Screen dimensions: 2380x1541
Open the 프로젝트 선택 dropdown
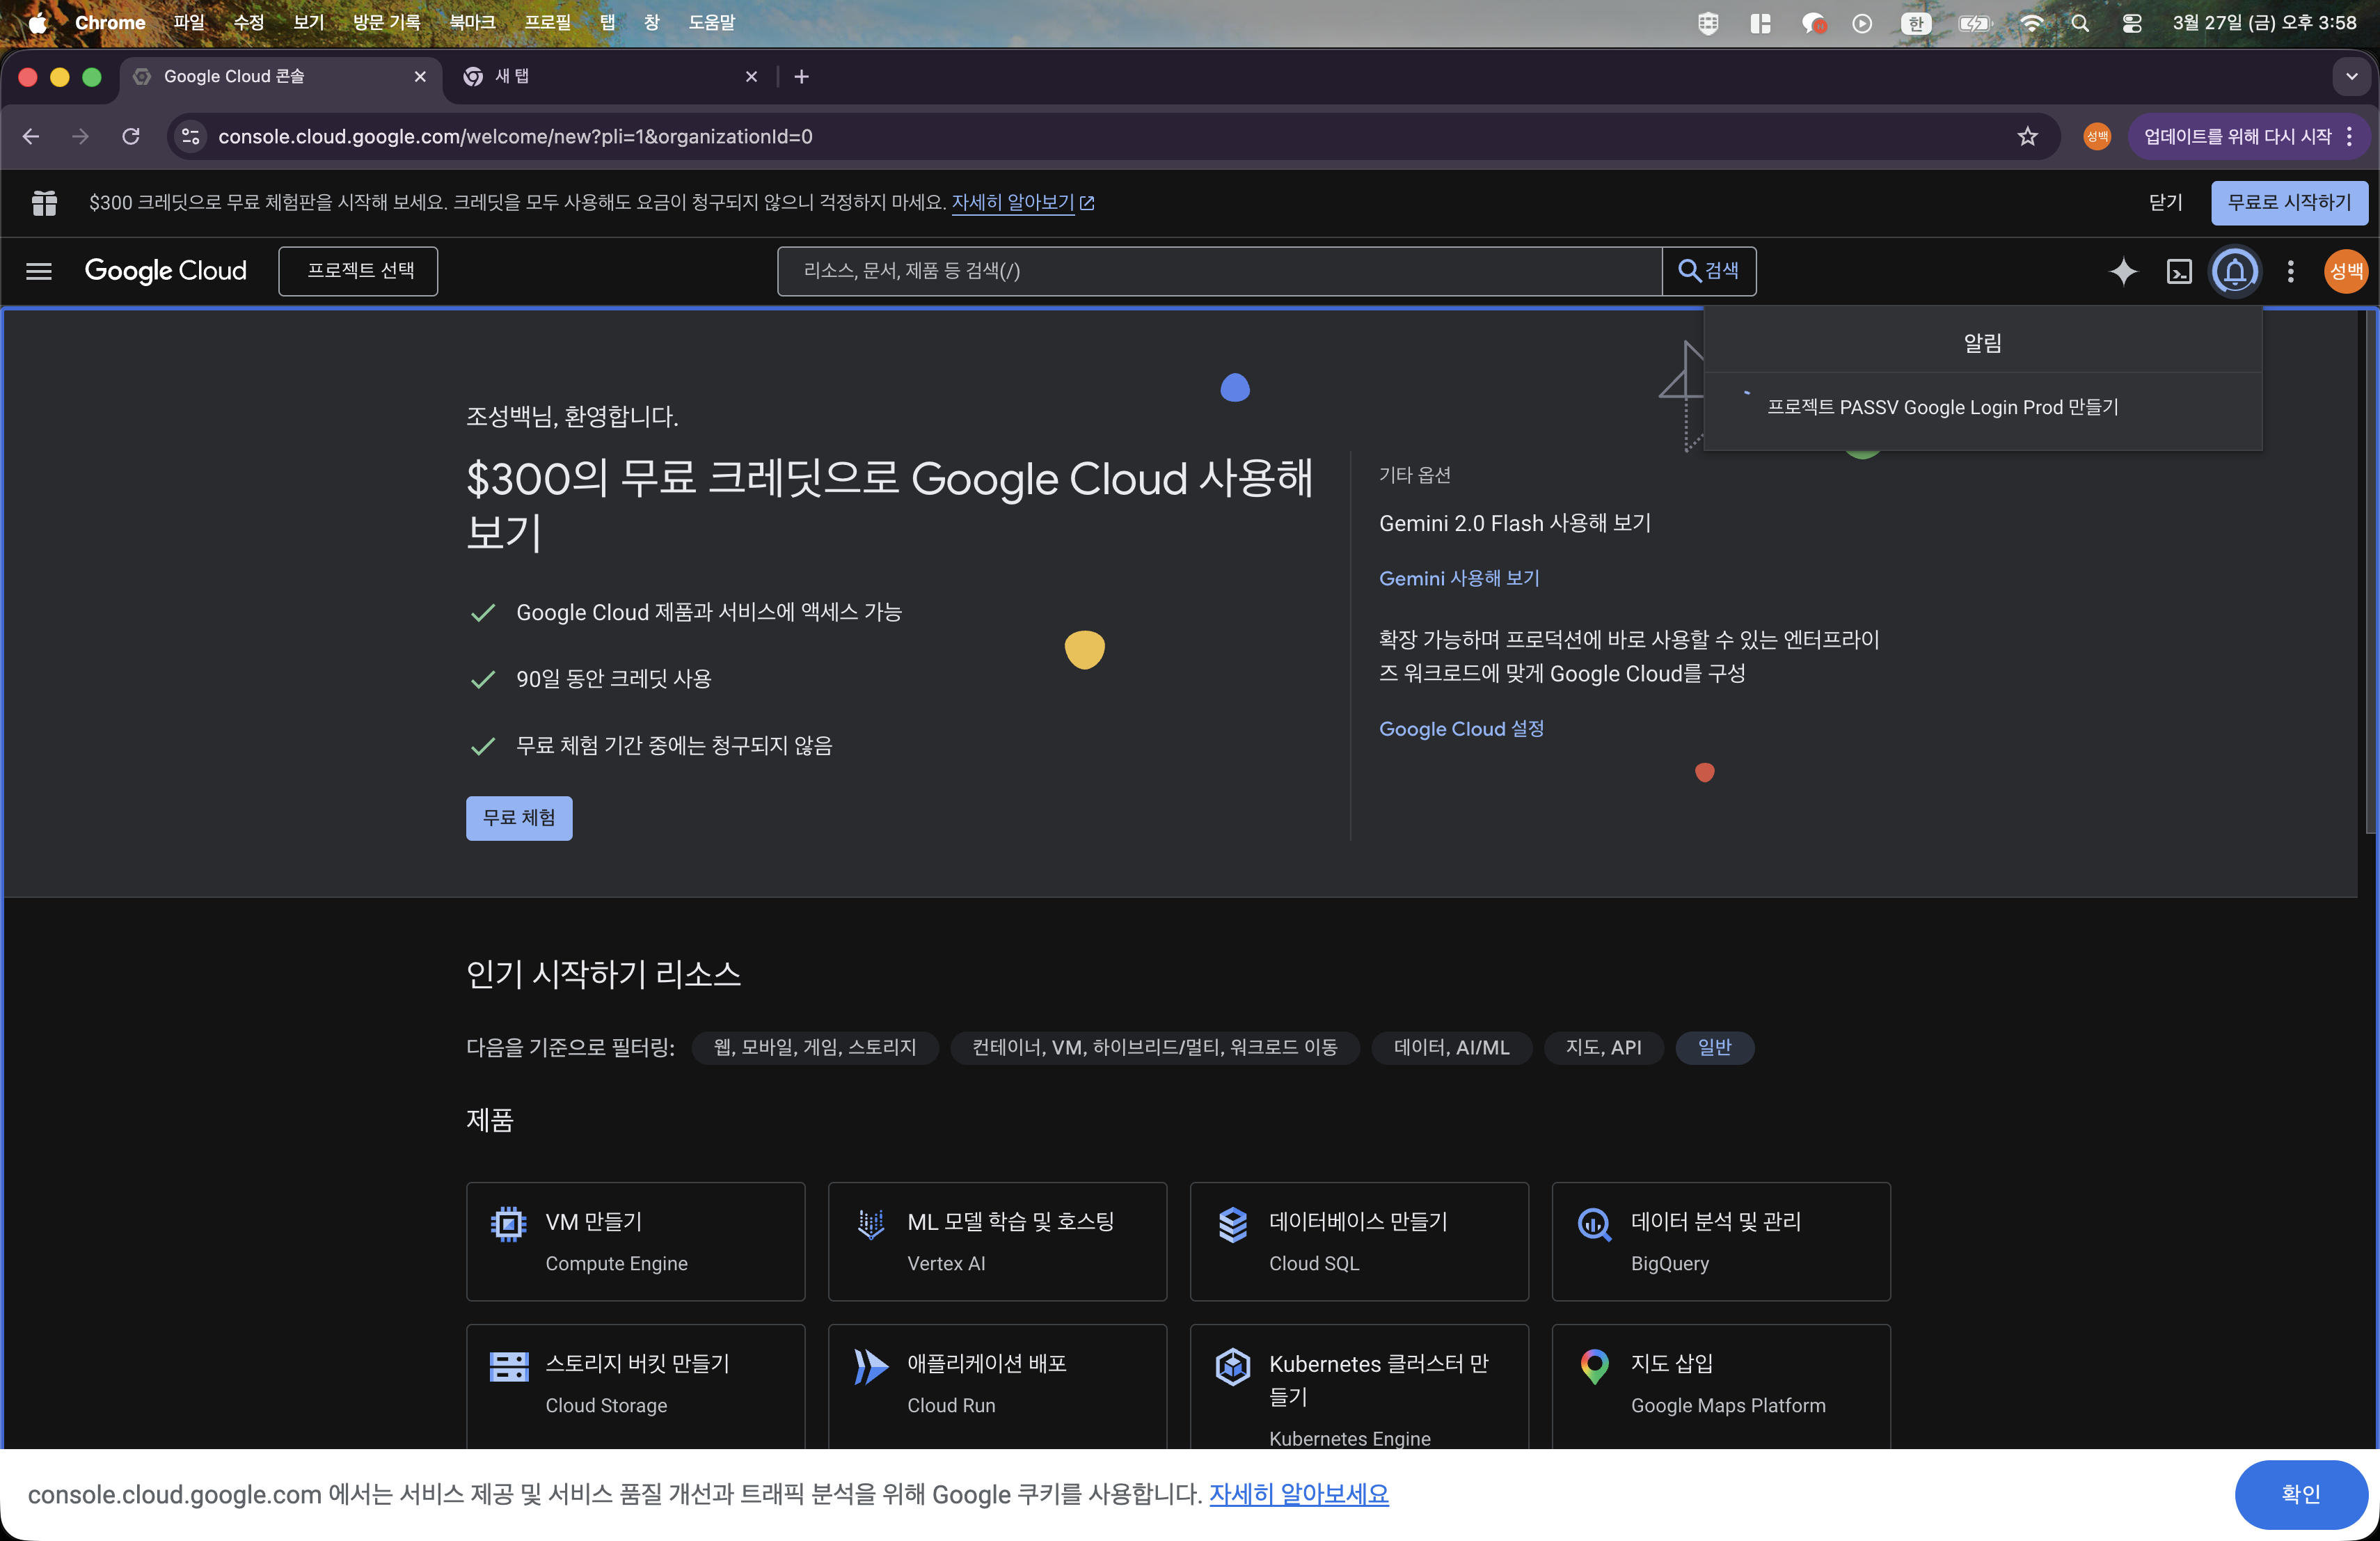(x=357, y=271)
